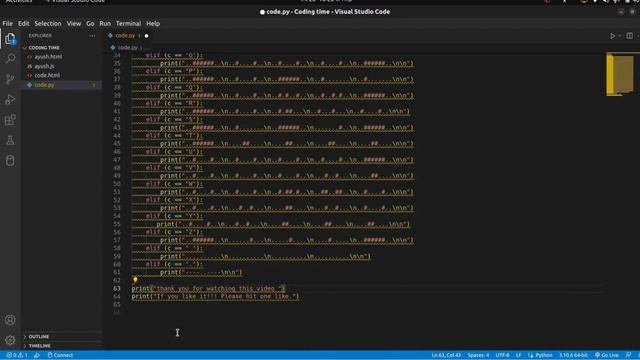Place cursor on line 64 print statement
This screenshot has height=360, width=640.
[x=215, y=297]
